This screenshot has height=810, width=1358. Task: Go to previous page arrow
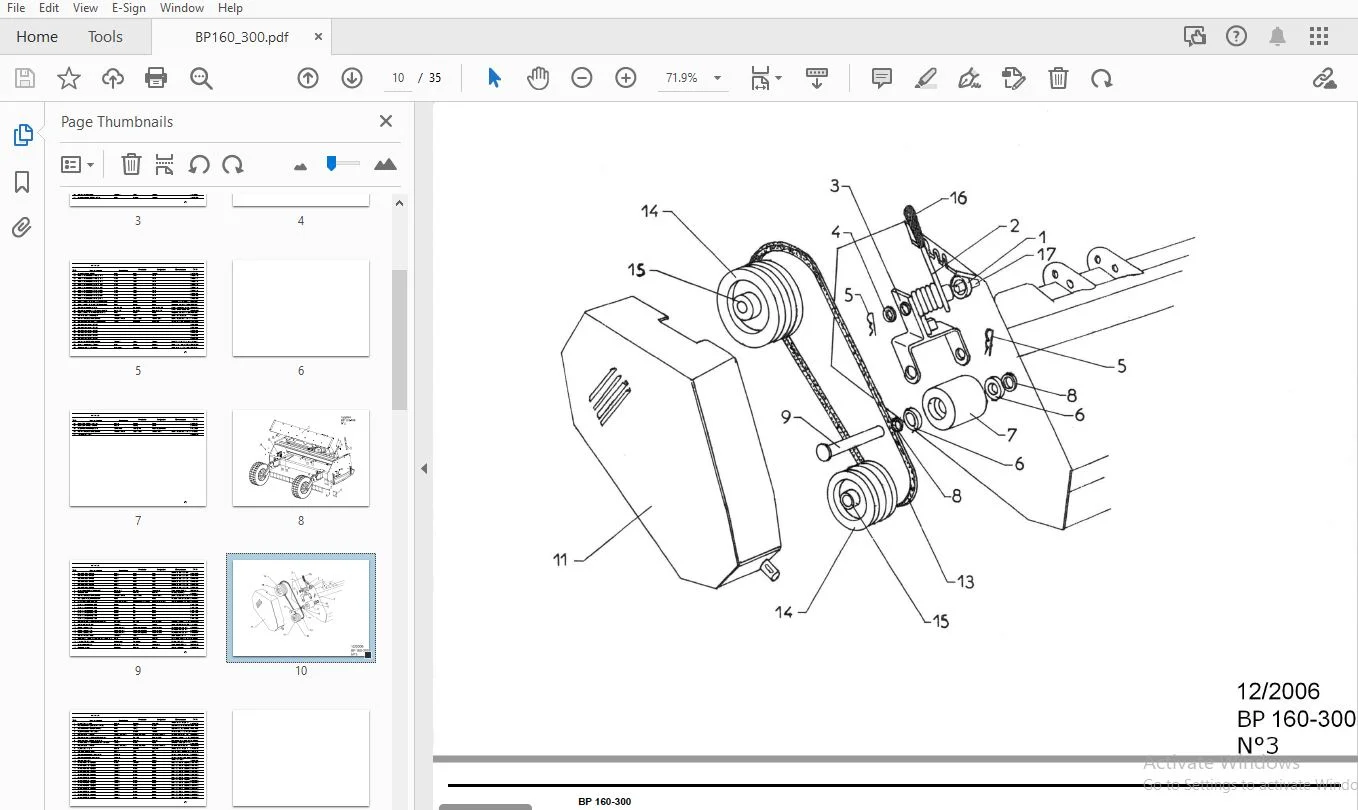[x=308, y=78]
